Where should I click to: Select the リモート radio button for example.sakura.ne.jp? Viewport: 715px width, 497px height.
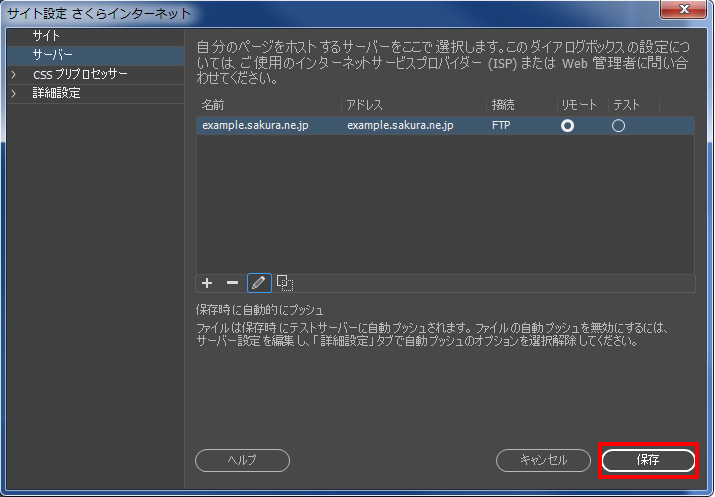[x=568, y=126]
